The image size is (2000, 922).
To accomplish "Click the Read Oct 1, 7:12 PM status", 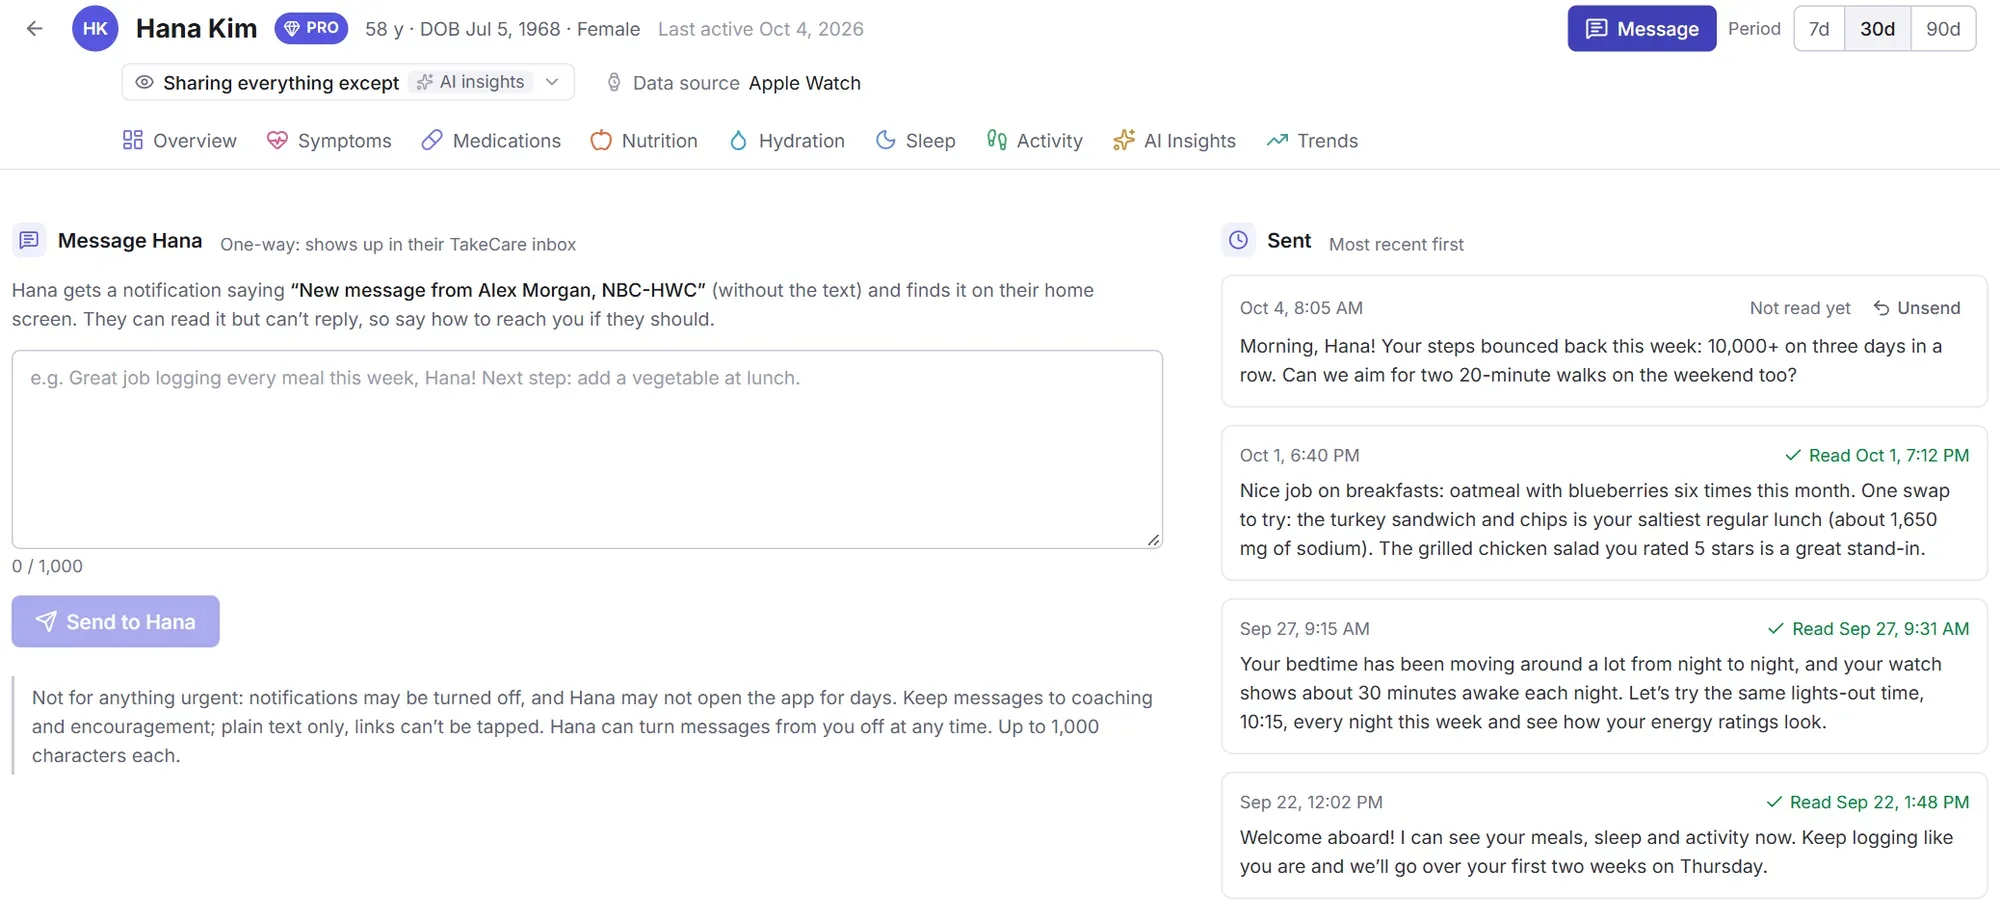I will tap(1877, 455).
